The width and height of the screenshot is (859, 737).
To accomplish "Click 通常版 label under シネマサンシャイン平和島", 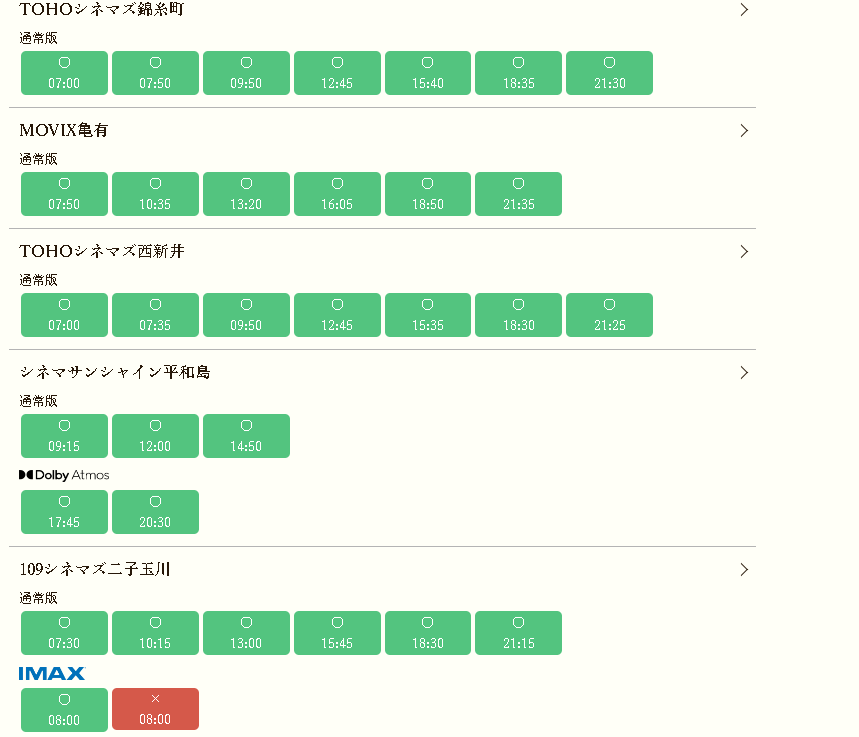I will tap(38, 401).
